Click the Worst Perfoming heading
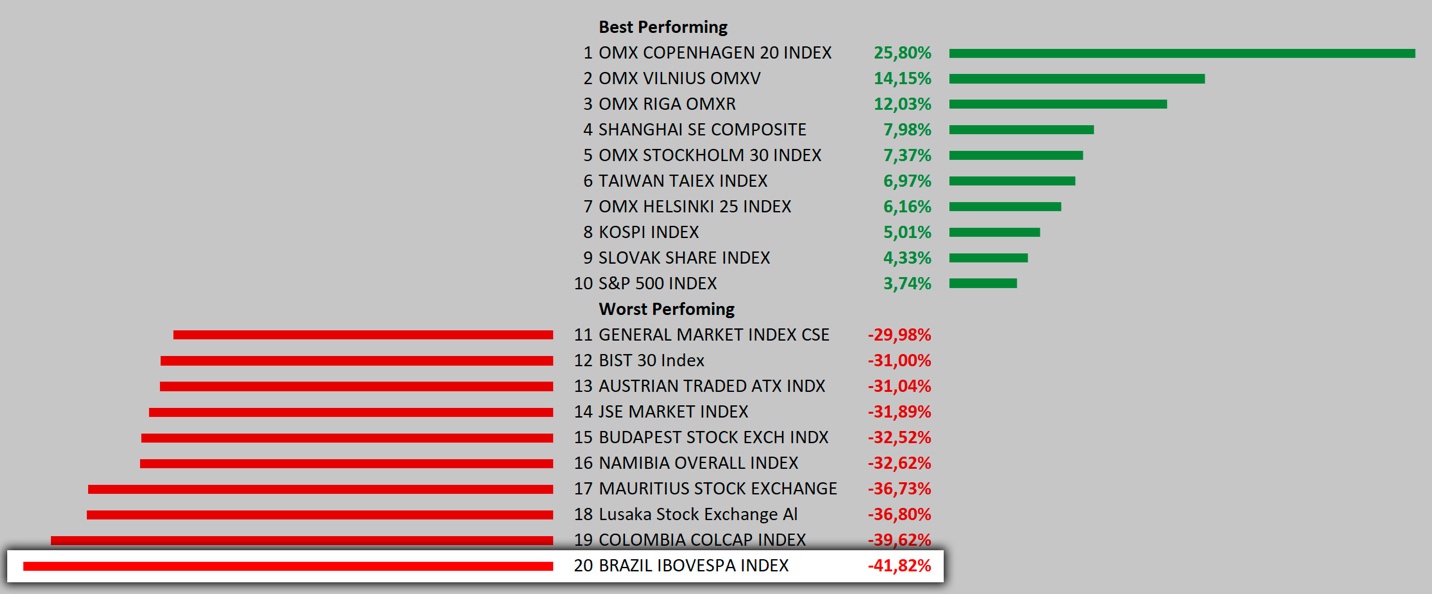The width and height of the screenshot is (1432, 594). tap(666, 309)
